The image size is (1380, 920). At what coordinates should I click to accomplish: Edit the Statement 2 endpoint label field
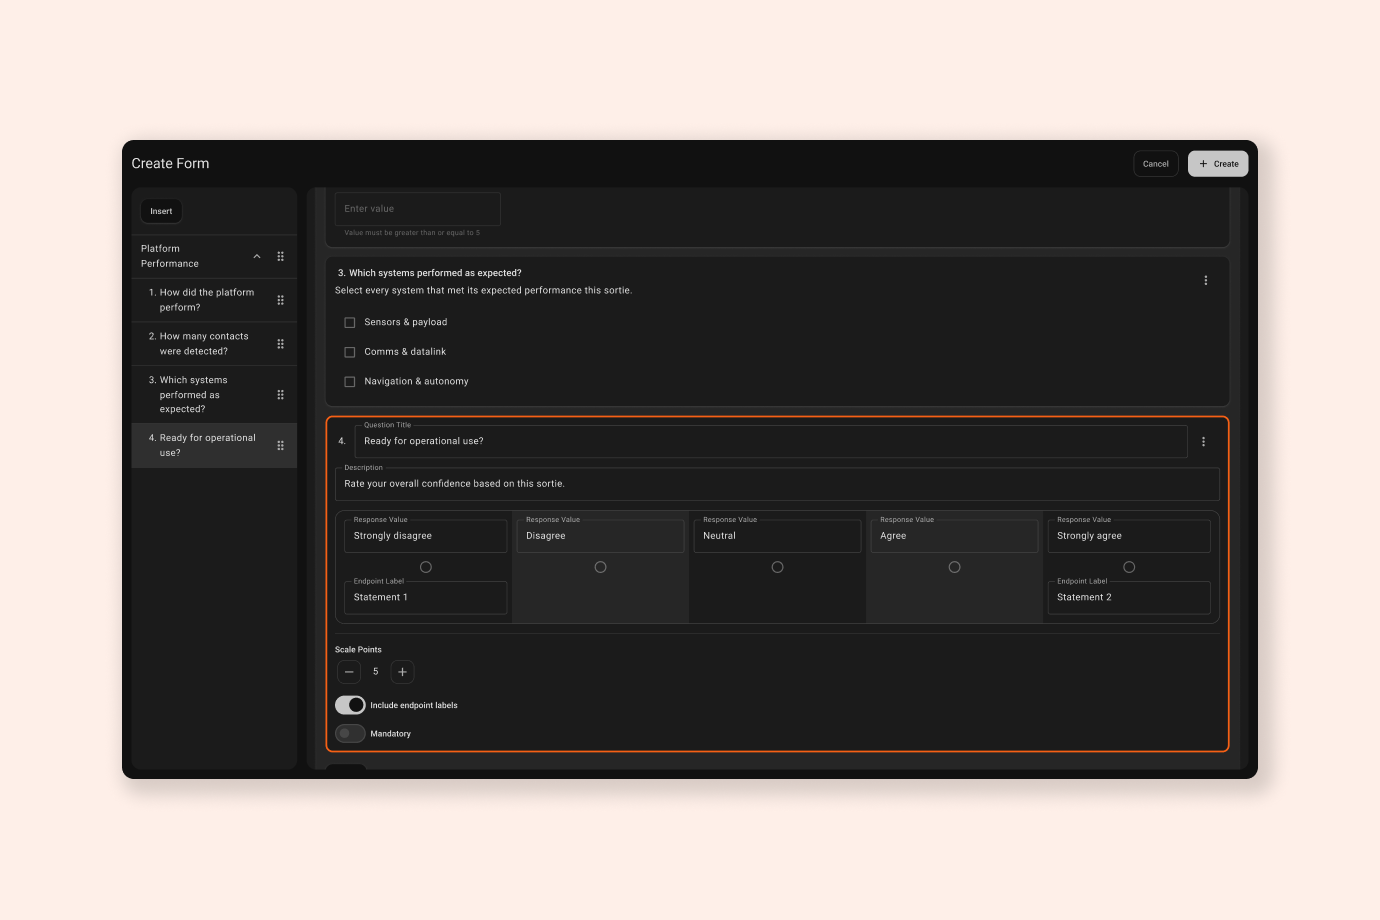[1129, 597]
